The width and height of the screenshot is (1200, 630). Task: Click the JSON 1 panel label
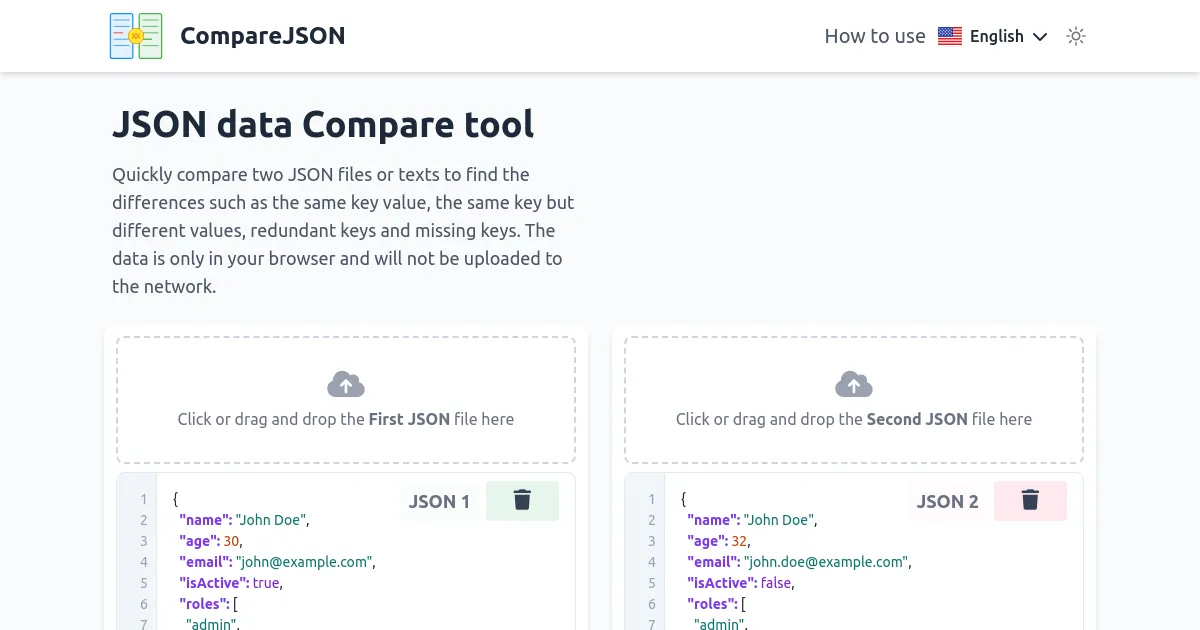point(439,501)
